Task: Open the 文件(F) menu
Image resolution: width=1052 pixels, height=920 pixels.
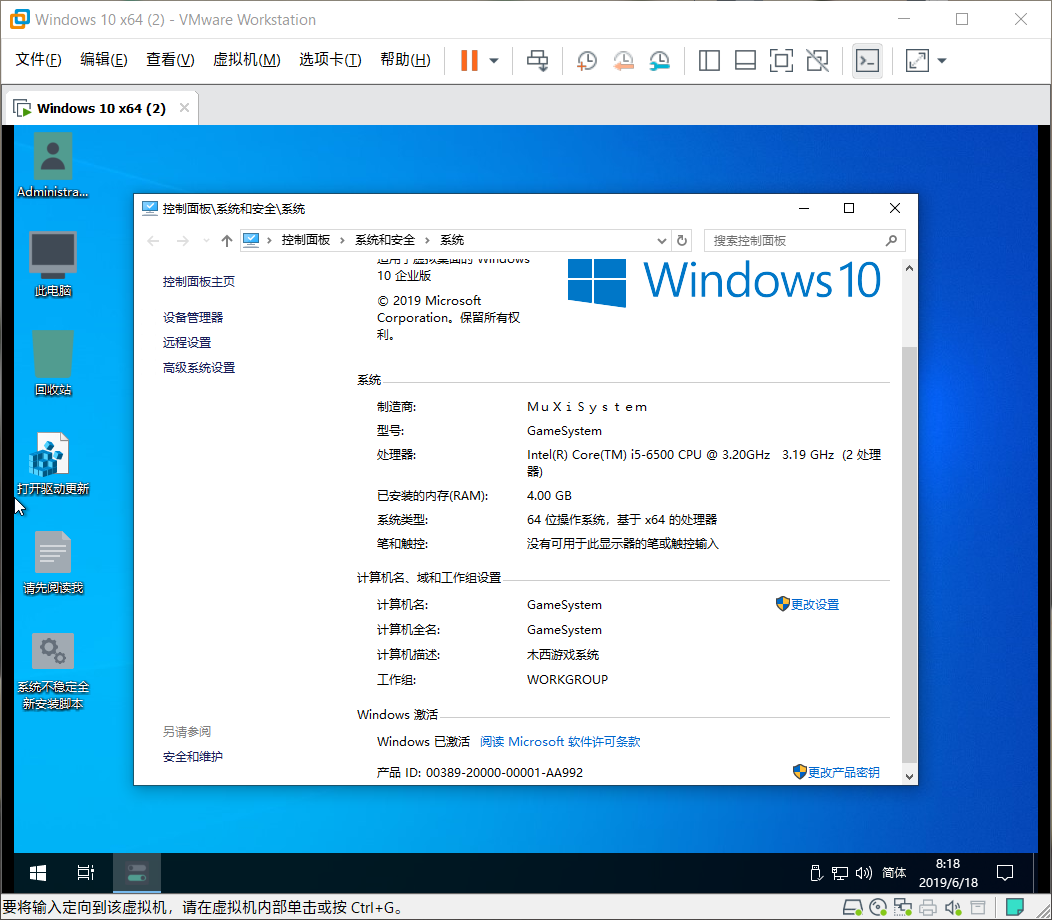Action: tap(38, 60)
